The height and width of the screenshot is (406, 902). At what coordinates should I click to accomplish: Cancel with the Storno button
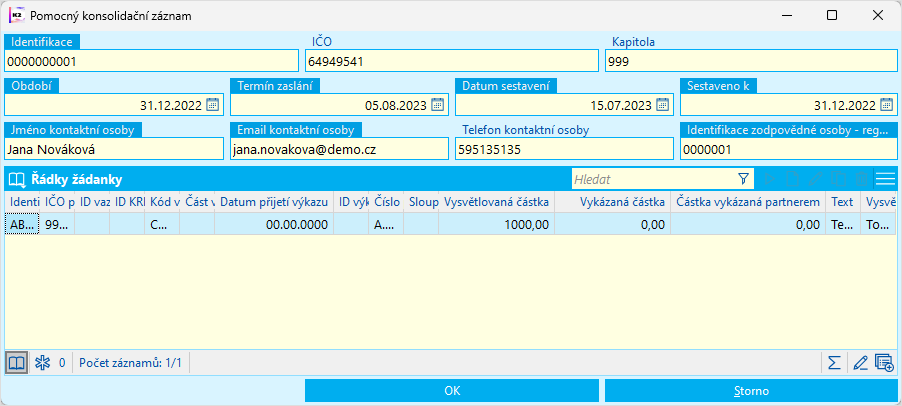pos(751,391)
